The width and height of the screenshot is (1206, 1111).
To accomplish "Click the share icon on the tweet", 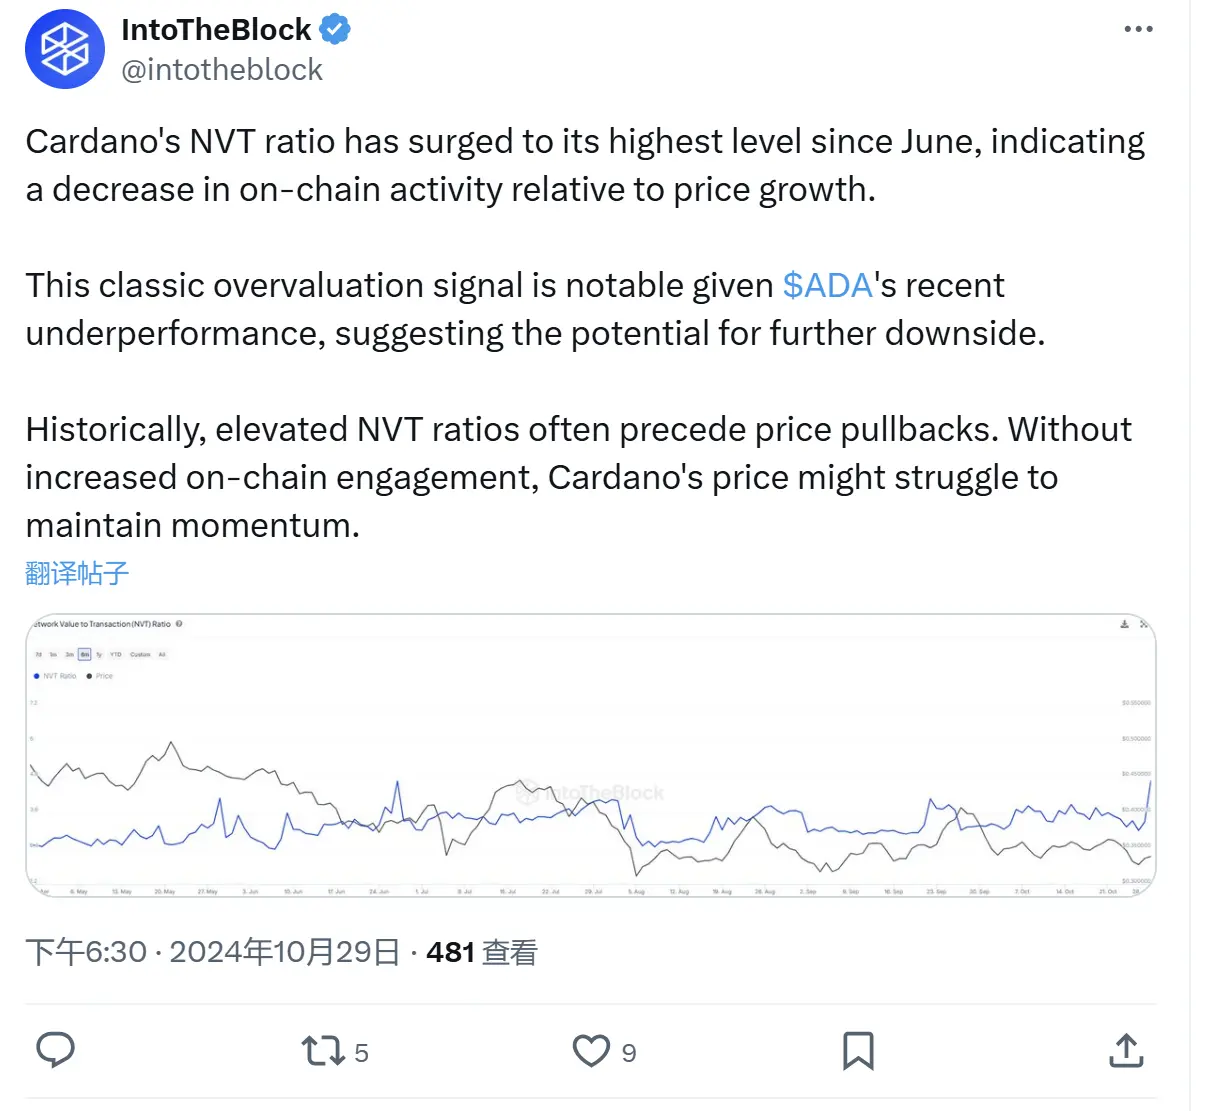I will pyautogui.click(x=1126, y=1051).
